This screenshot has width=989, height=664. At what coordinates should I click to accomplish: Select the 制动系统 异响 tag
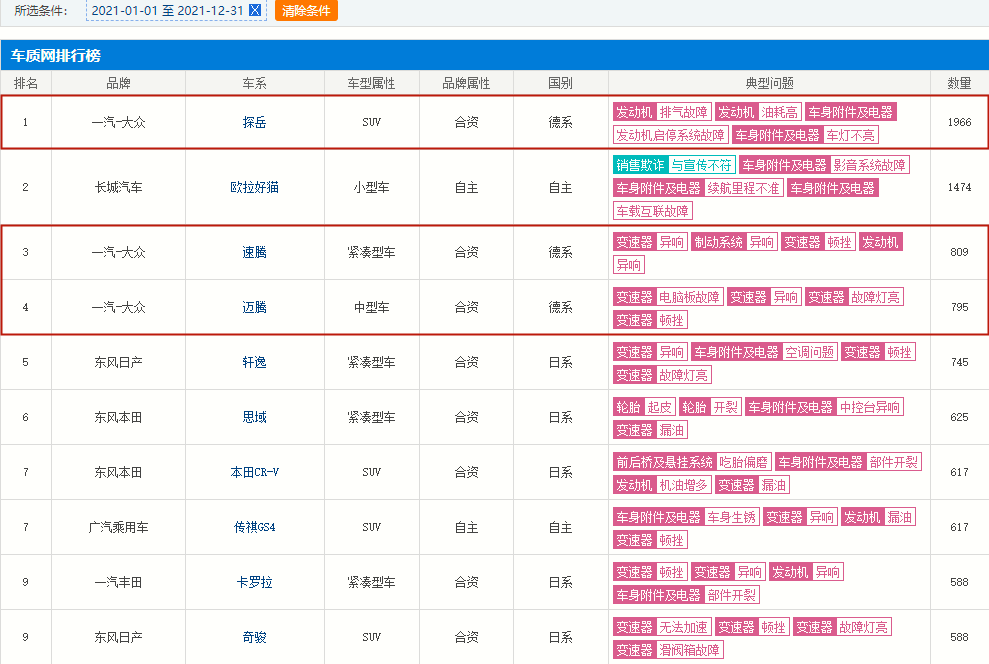[734, 242]
